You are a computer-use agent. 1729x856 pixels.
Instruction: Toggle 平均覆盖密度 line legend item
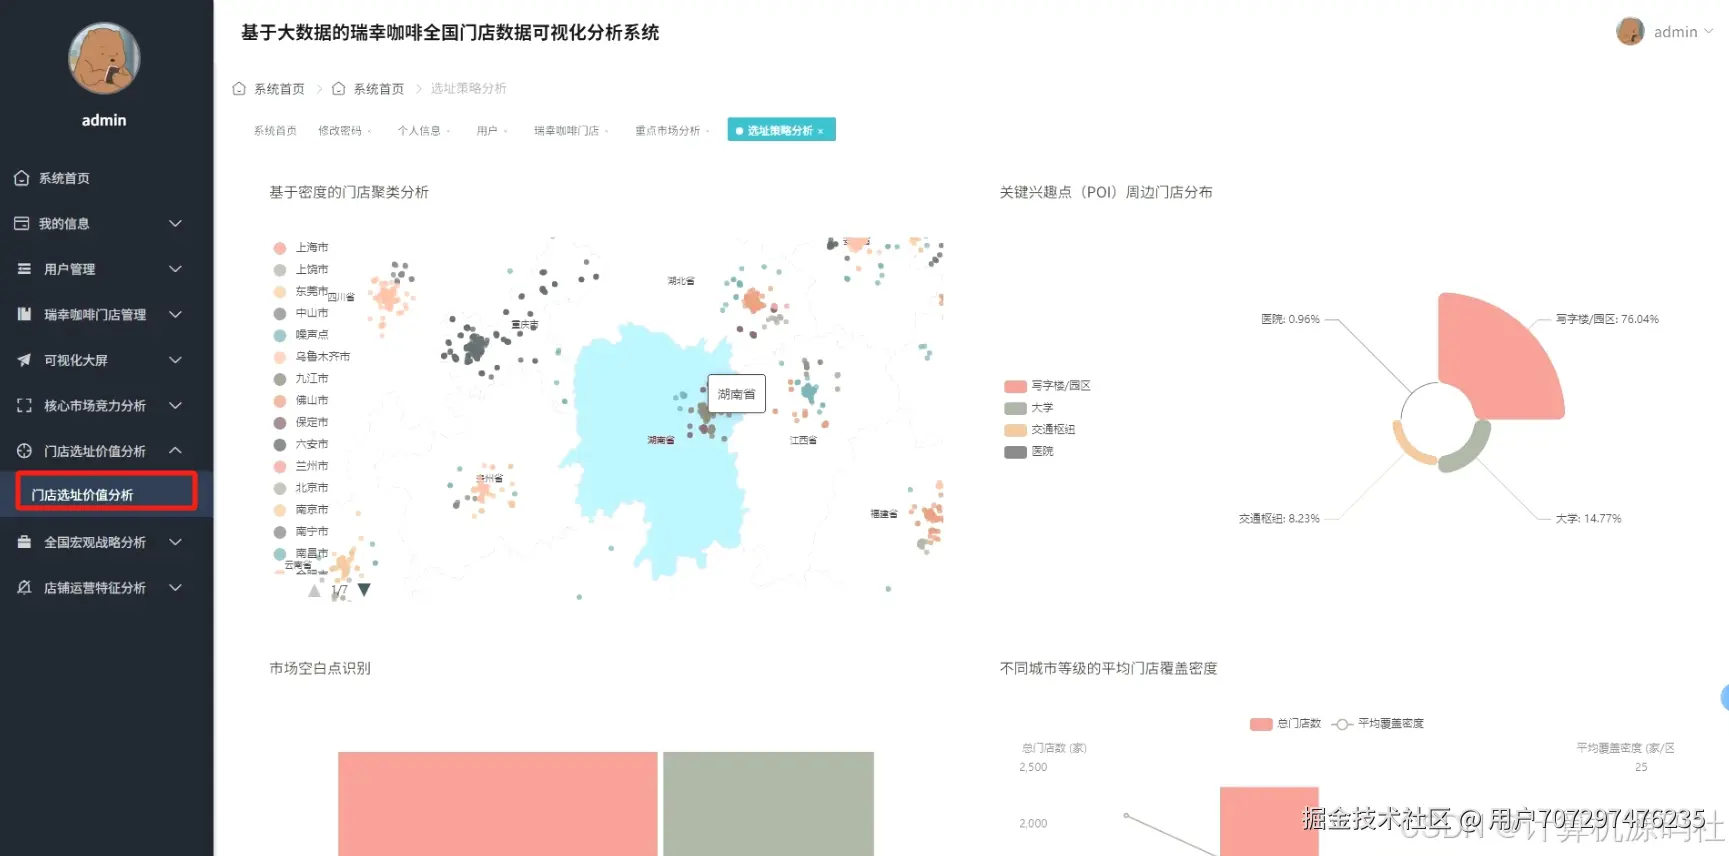click(1379, 724)
